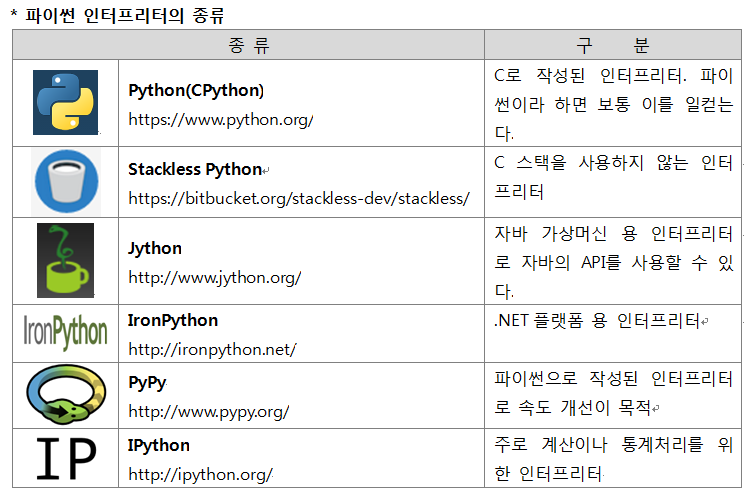Image resolution: width=752 pixels, height=496 pixels.
Task: Click the C 스택을 사용하지 않는 description
Action: pyautogui.click(x=613, y=177)
